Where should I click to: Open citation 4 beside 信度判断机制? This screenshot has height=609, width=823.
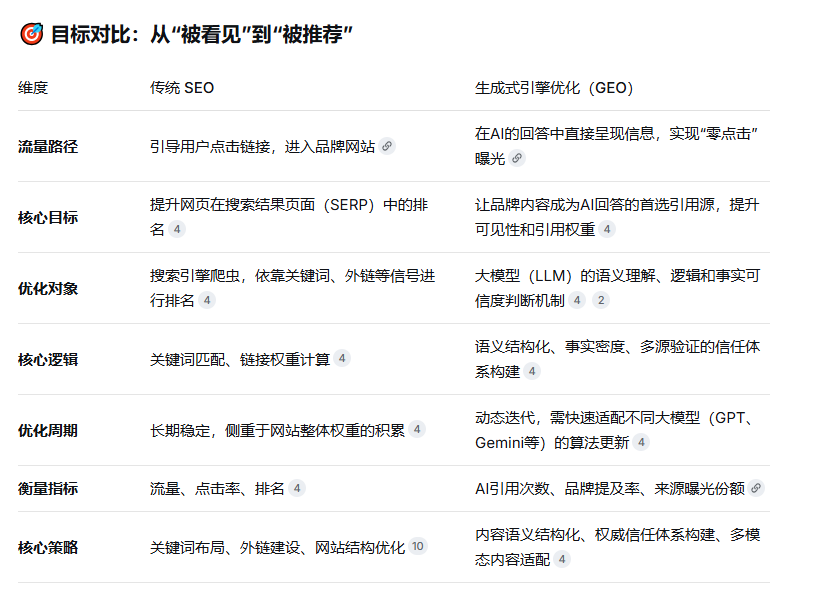click(577, 300)
